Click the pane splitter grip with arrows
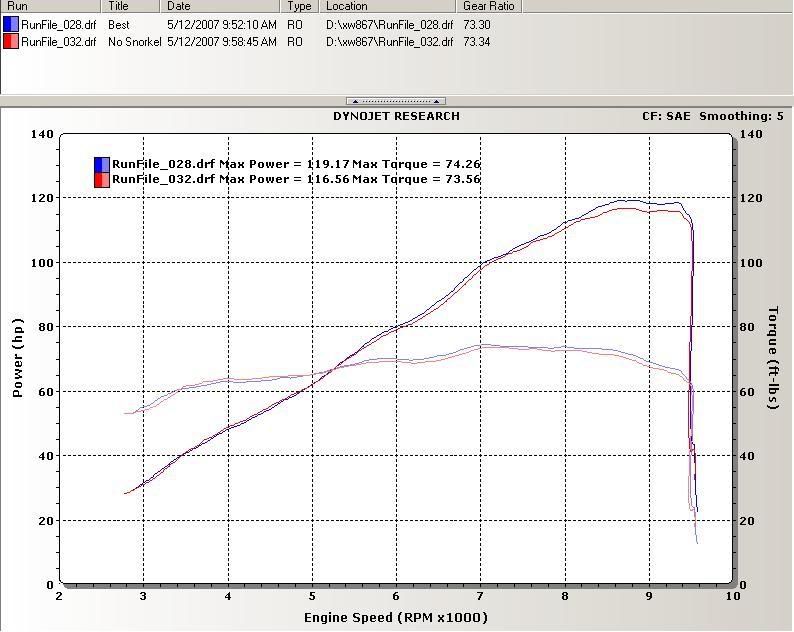Image resolution: width=794 pixels, height=632 pixels. pyautogui.click(x=396, y=101)
